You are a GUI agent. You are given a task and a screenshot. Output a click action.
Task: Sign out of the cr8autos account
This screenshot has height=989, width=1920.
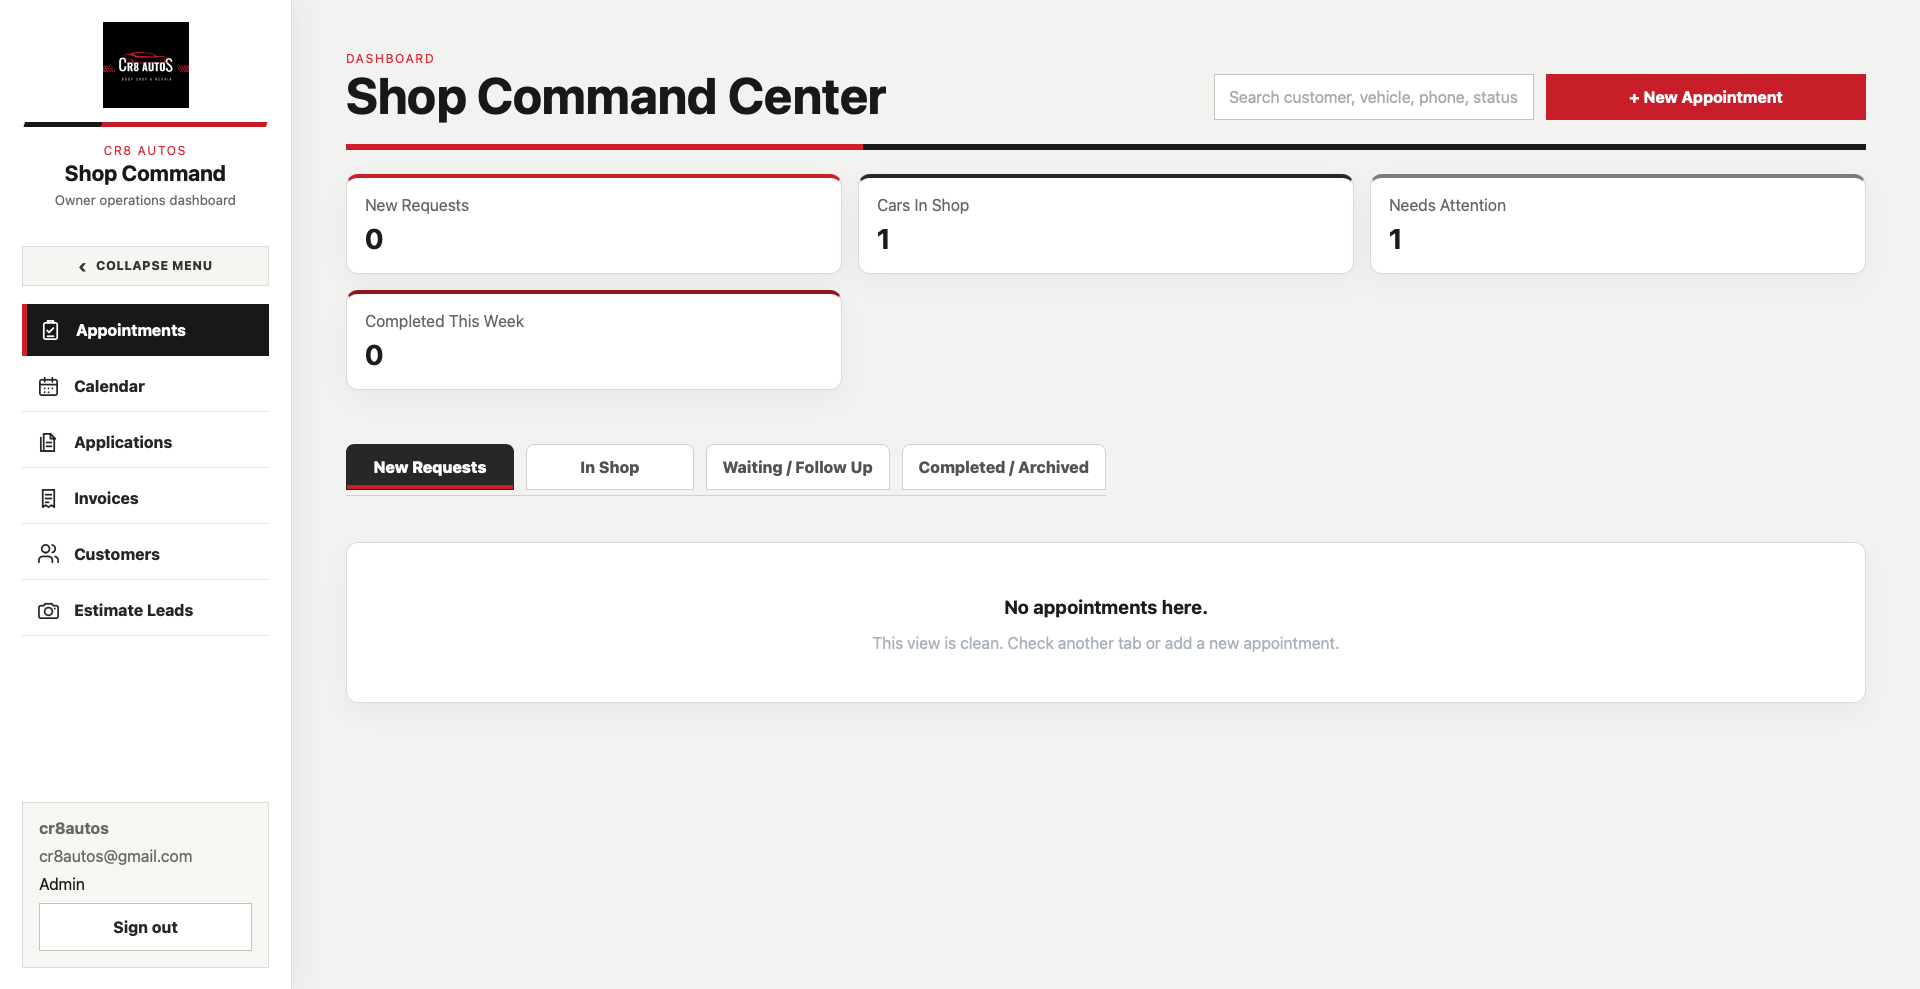(146, 927)
